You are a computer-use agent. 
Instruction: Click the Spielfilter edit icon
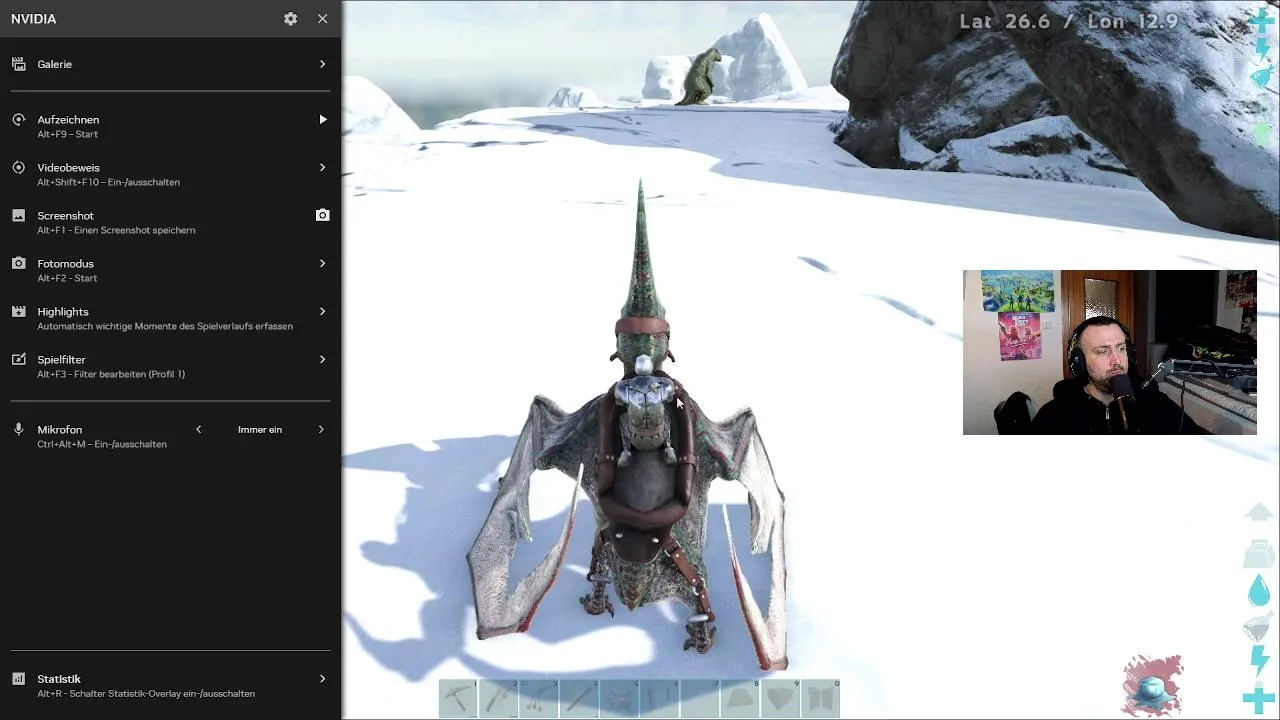coord(18,360)
